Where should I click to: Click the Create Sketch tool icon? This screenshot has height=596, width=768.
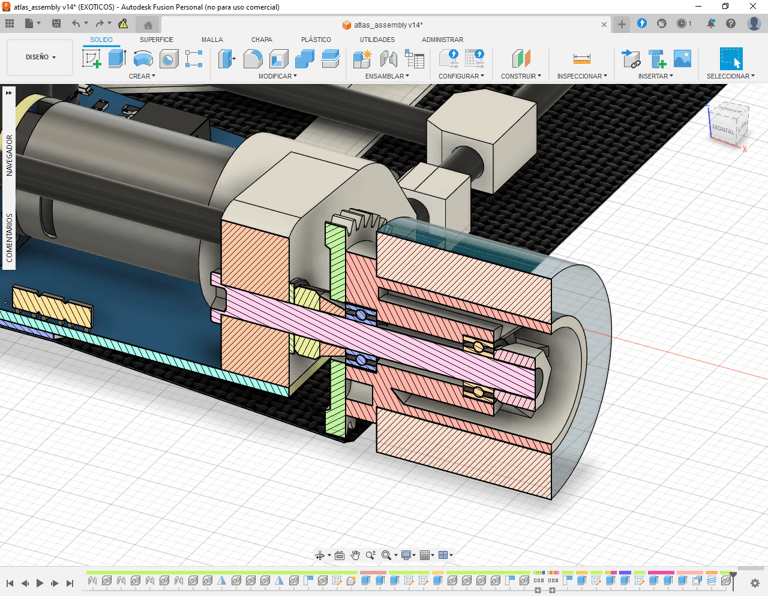coord(92,59)
